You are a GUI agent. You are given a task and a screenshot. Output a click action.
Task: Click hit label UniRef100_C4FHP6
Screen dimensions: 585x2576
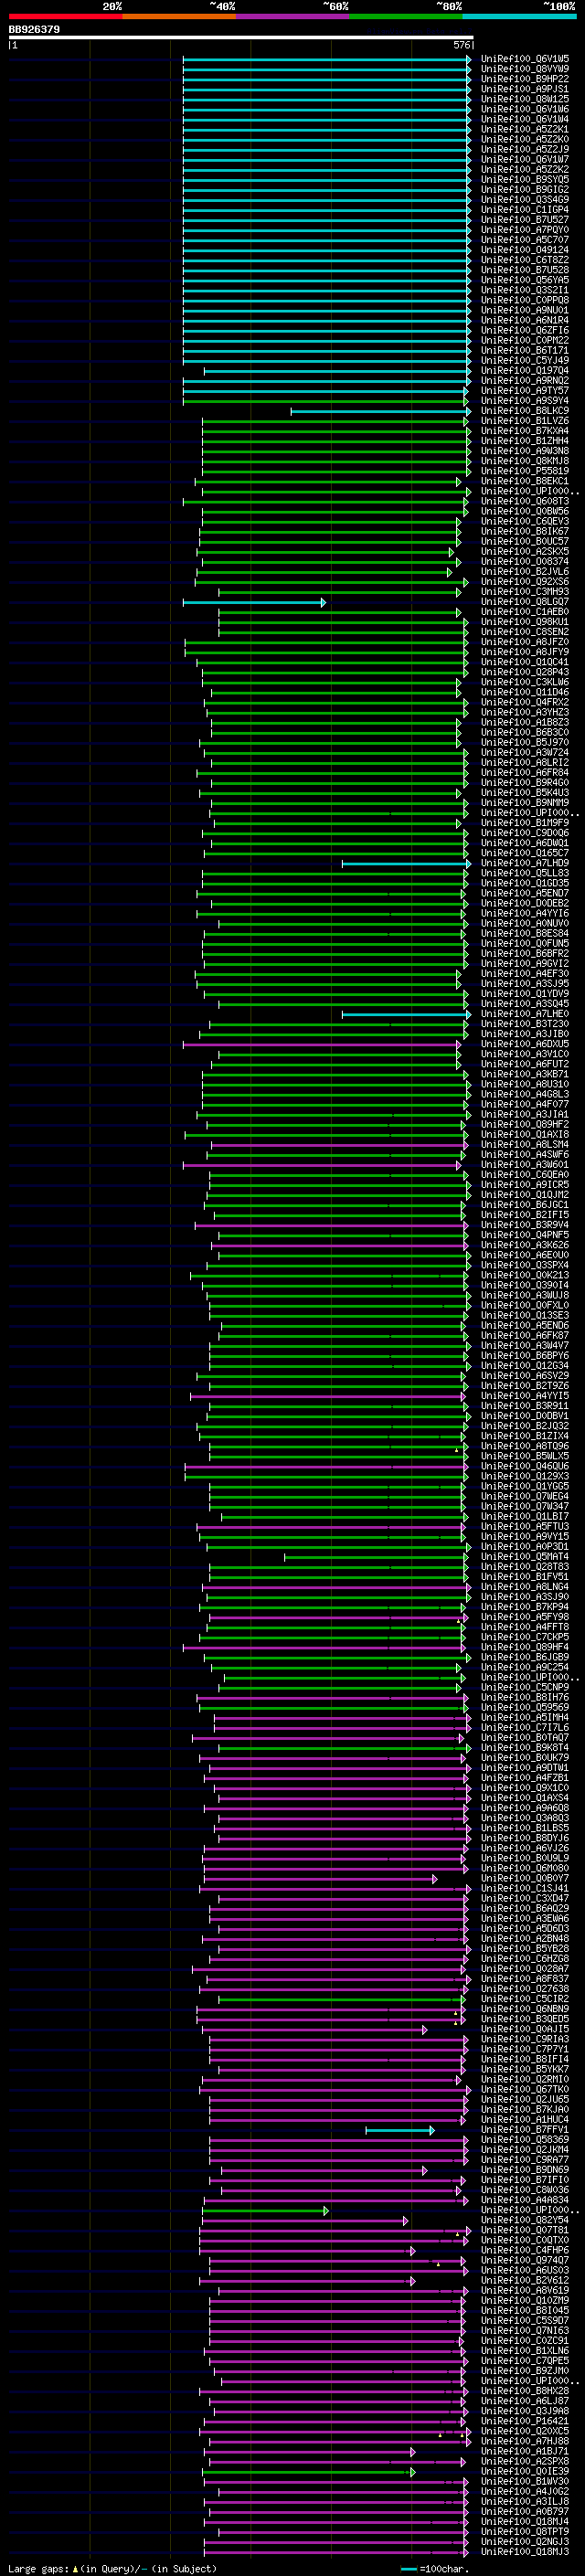(525, 2250)
